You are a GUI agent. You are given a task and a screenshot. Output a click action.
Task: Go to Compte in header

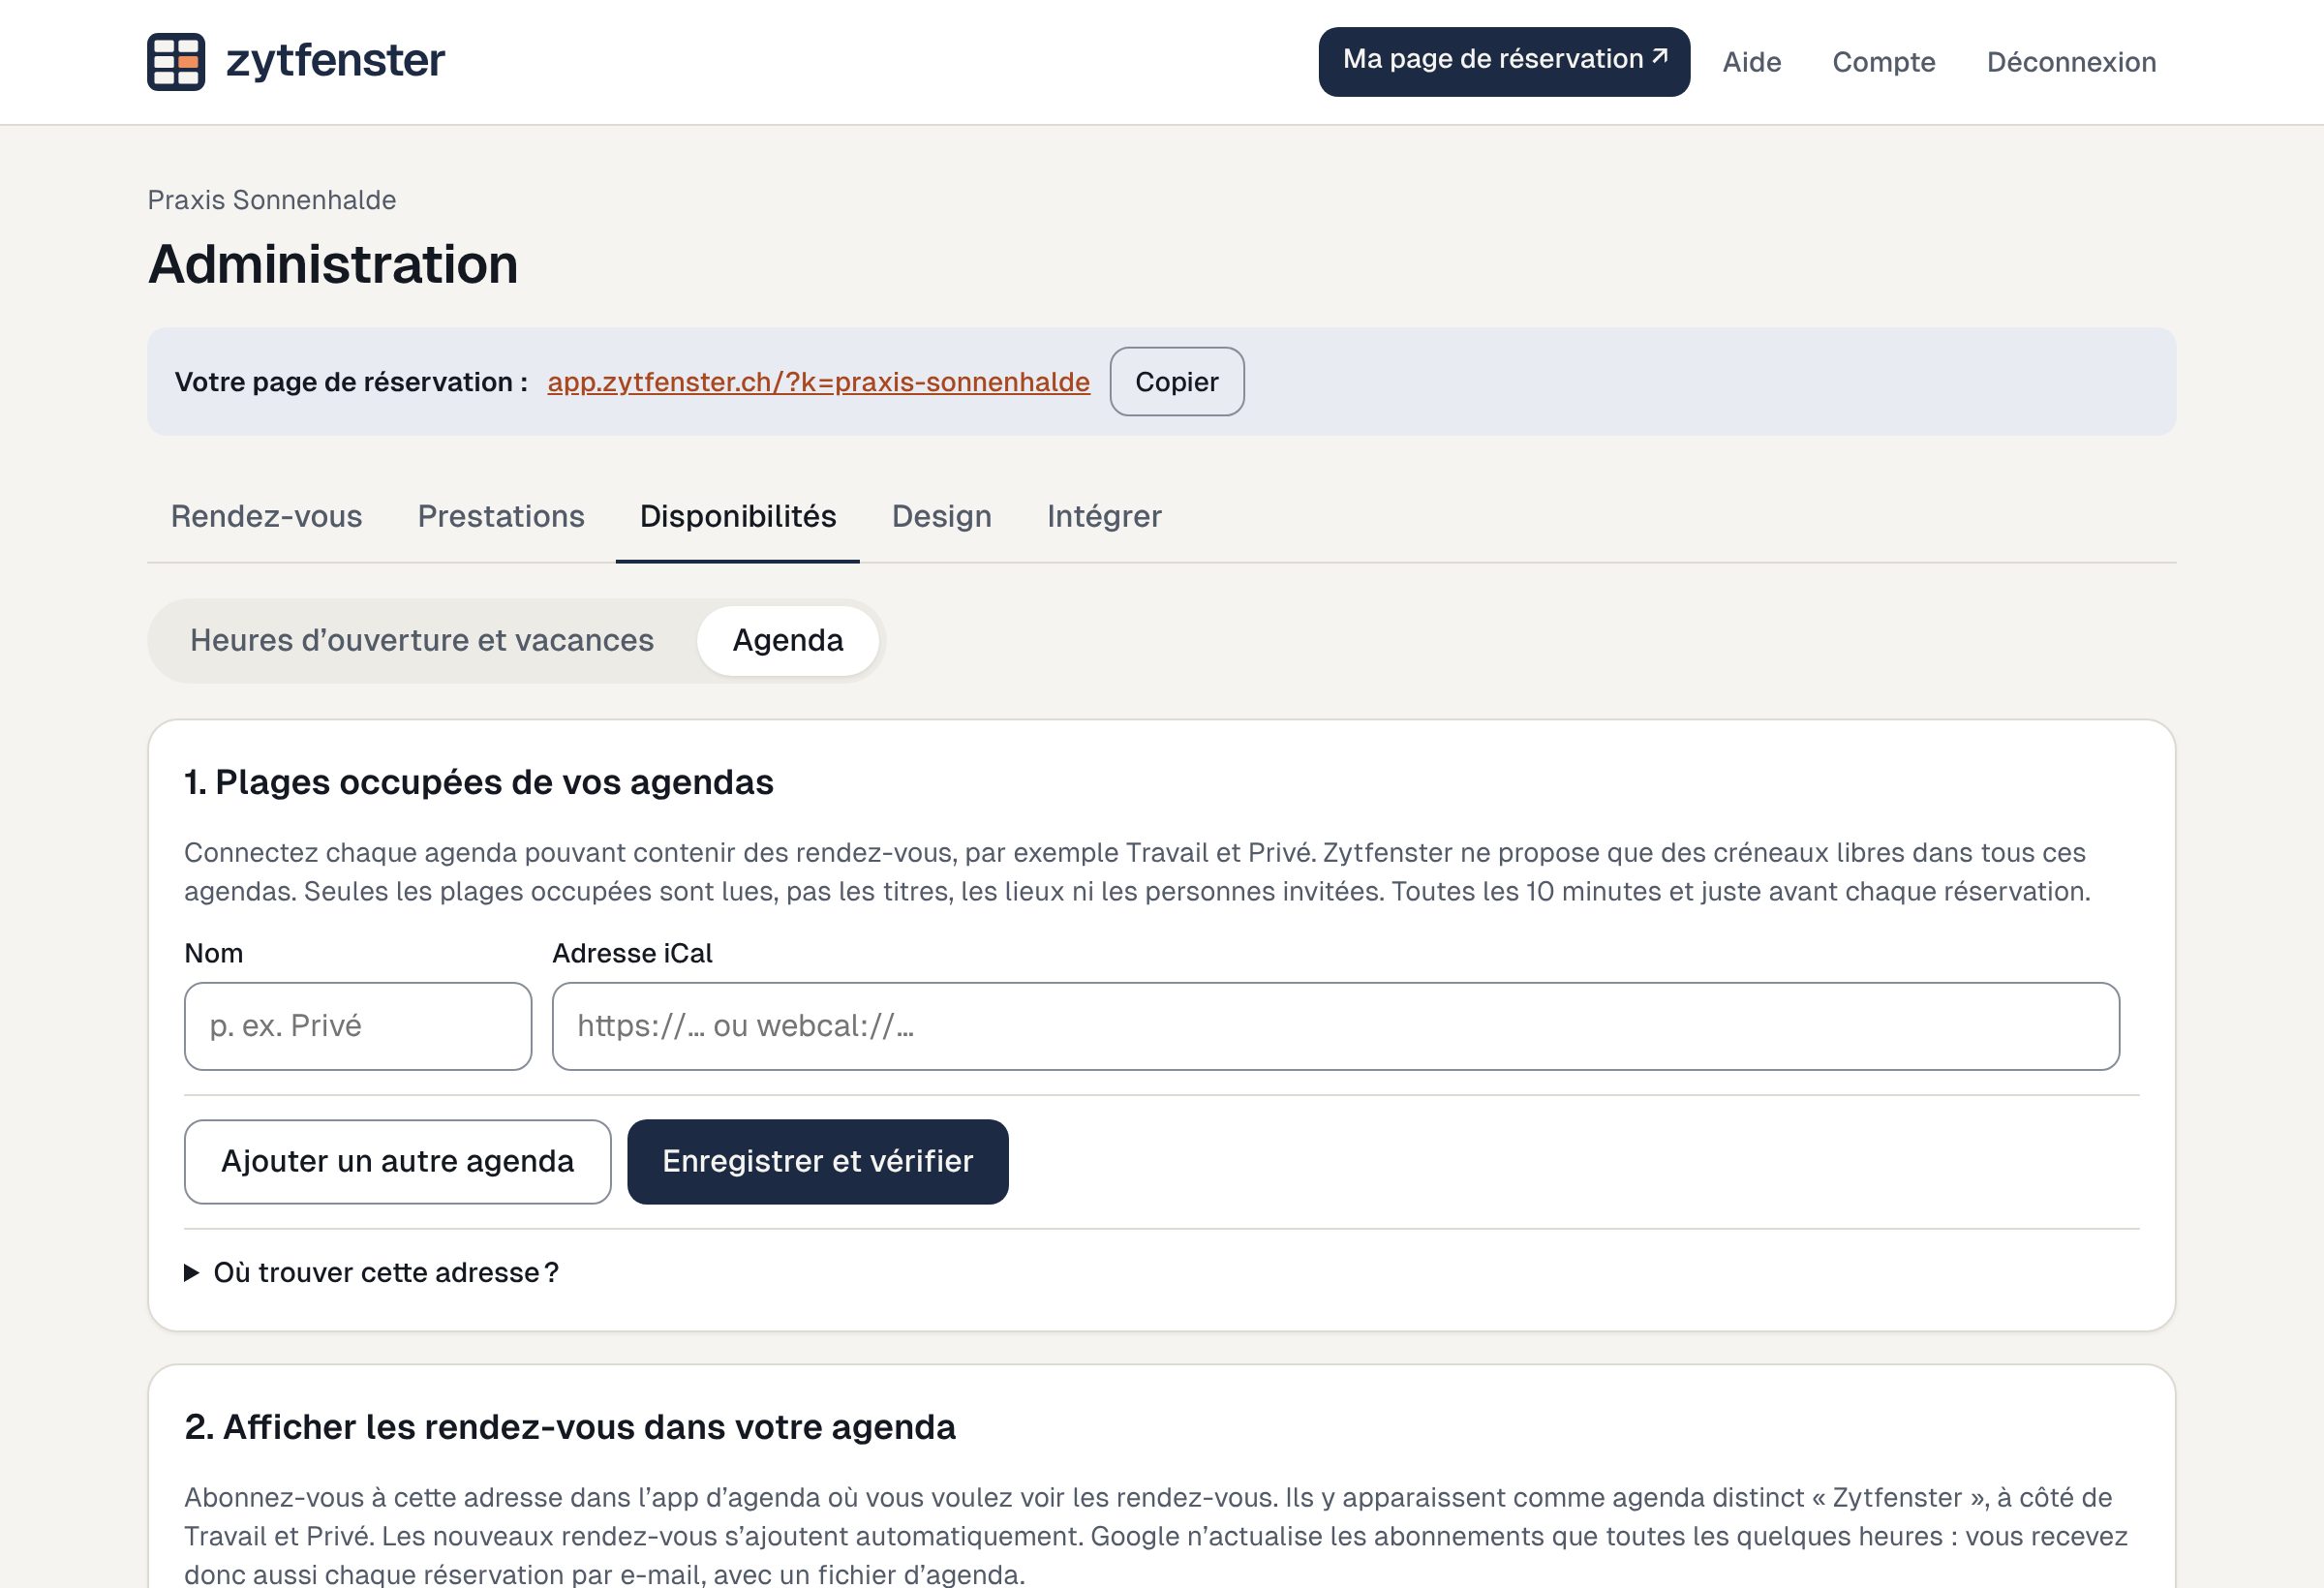point(1884,62)
